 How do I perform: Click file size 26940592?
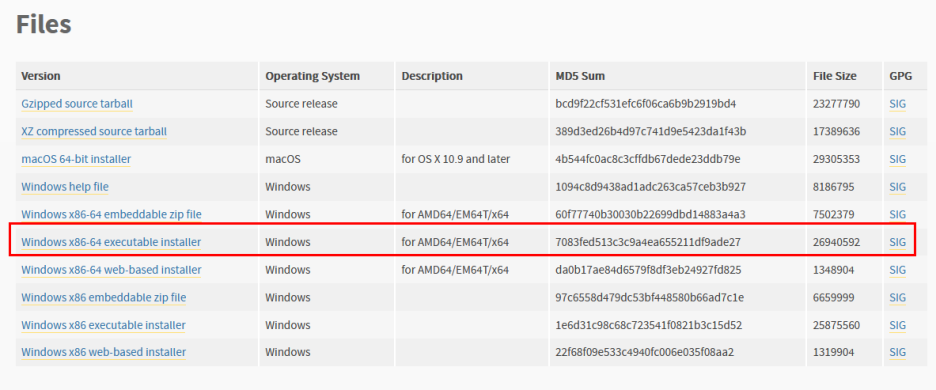pos(836,242)
